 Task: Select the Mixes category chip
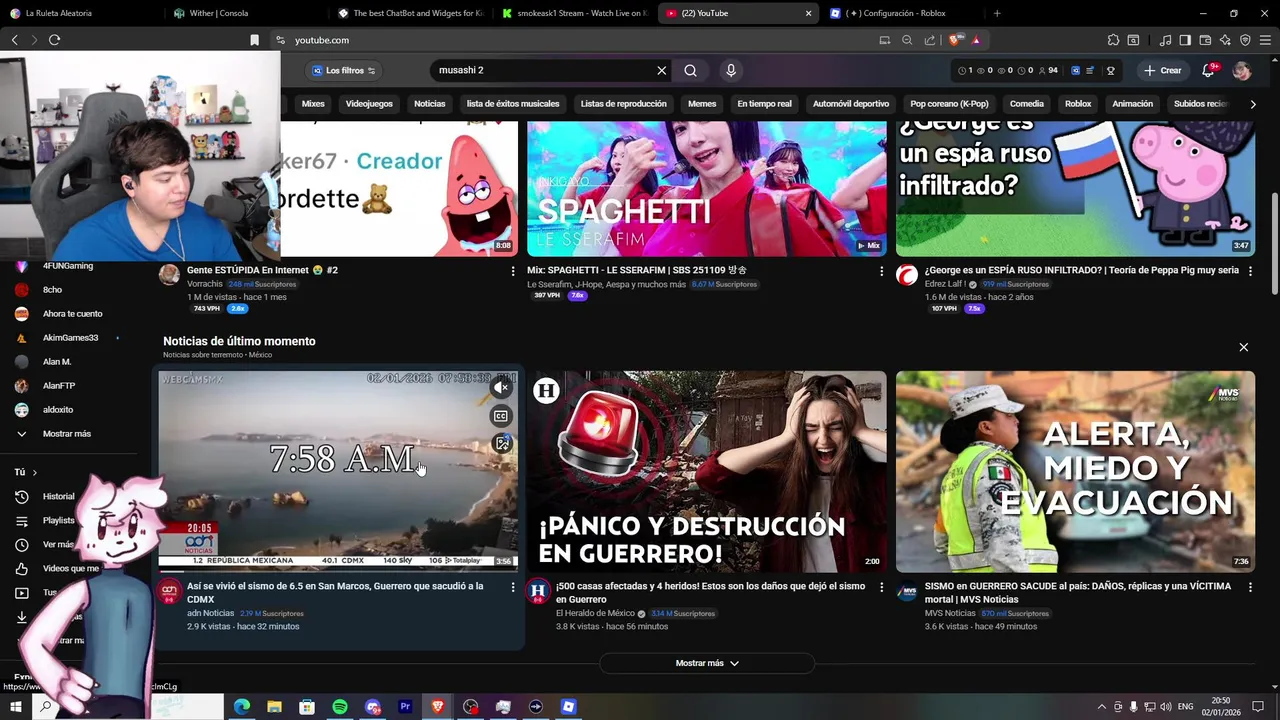pos(313,104)
